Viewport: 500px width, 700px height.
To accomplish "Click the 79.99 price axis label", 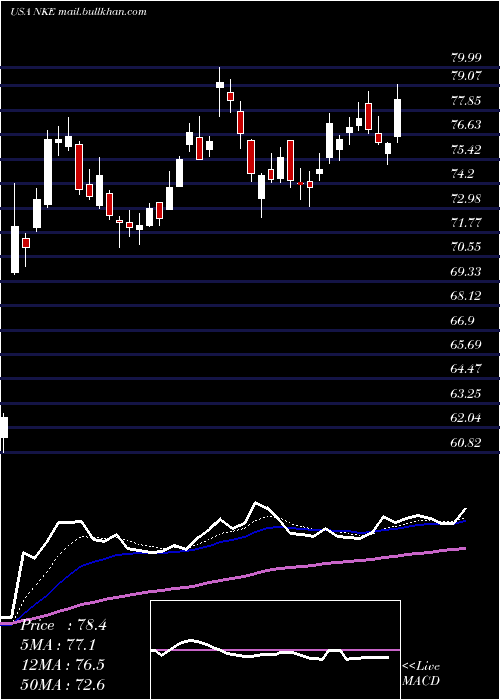I will (x=467, y=58).
